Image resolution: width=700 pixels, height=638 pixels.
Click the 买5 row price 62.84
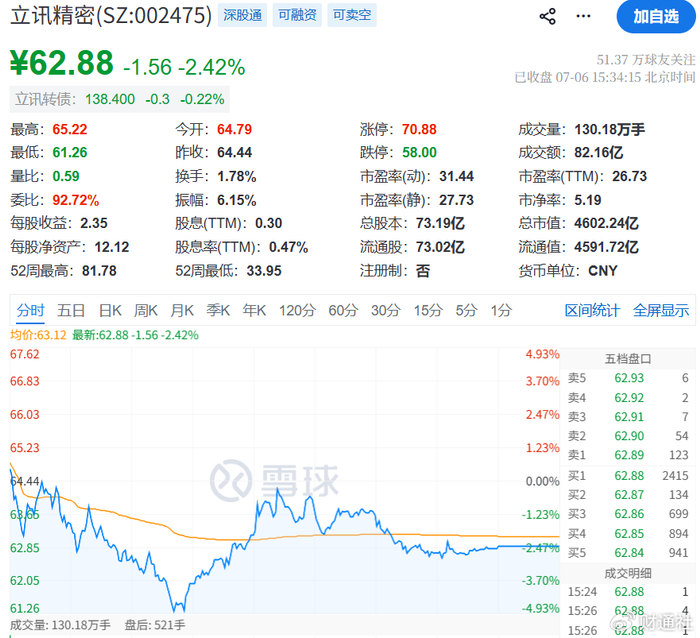click(629, 553)
